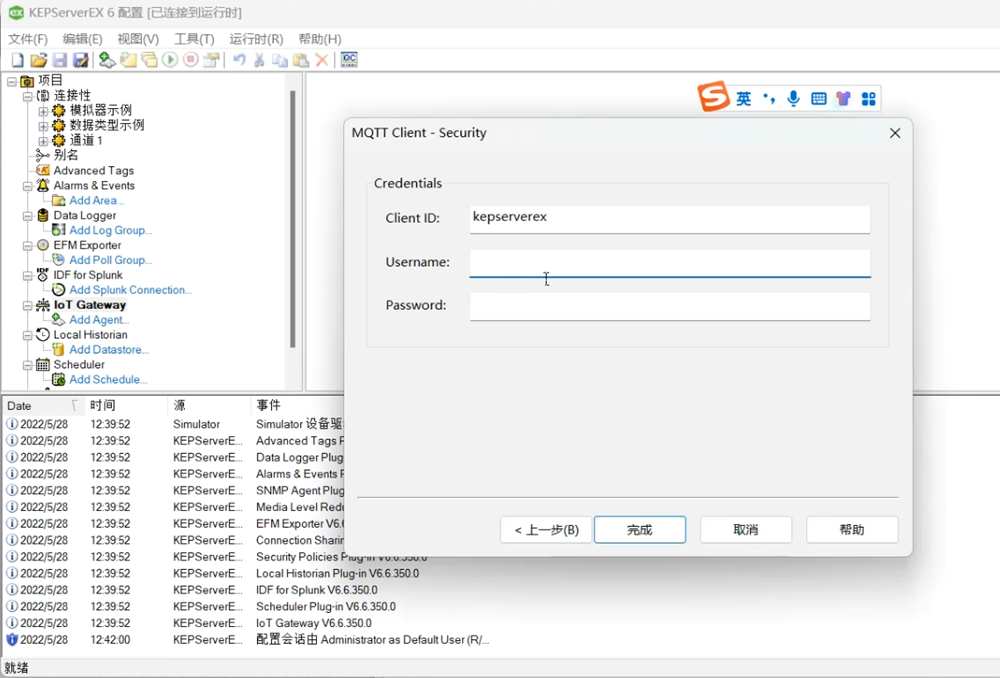Launch the Quick Client (QC) toolbar icon

[x=349, y=60]
